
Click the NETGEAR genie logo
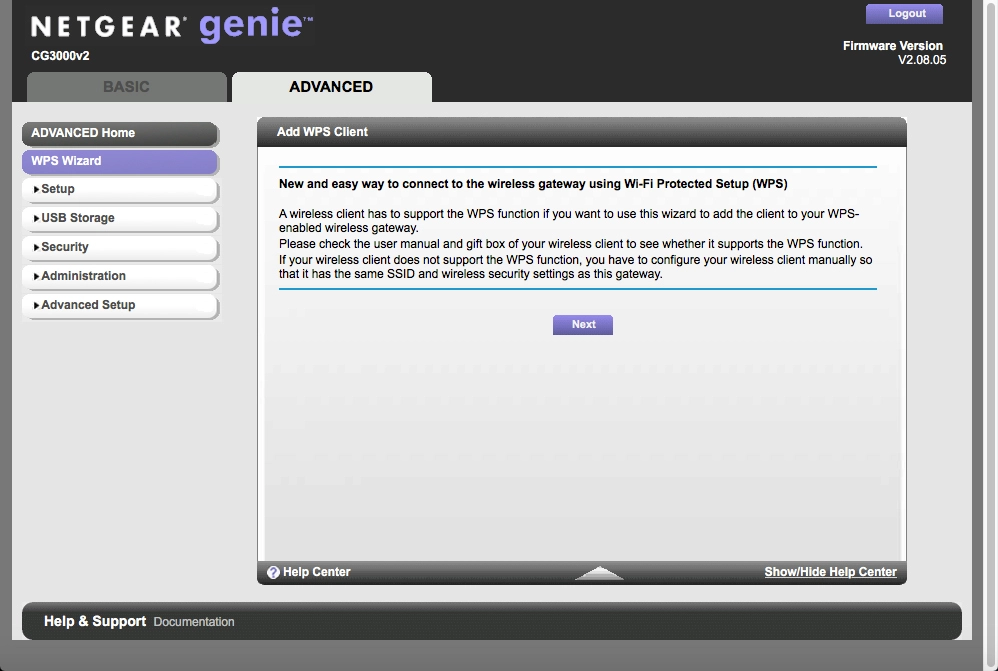tap(172, 25)
